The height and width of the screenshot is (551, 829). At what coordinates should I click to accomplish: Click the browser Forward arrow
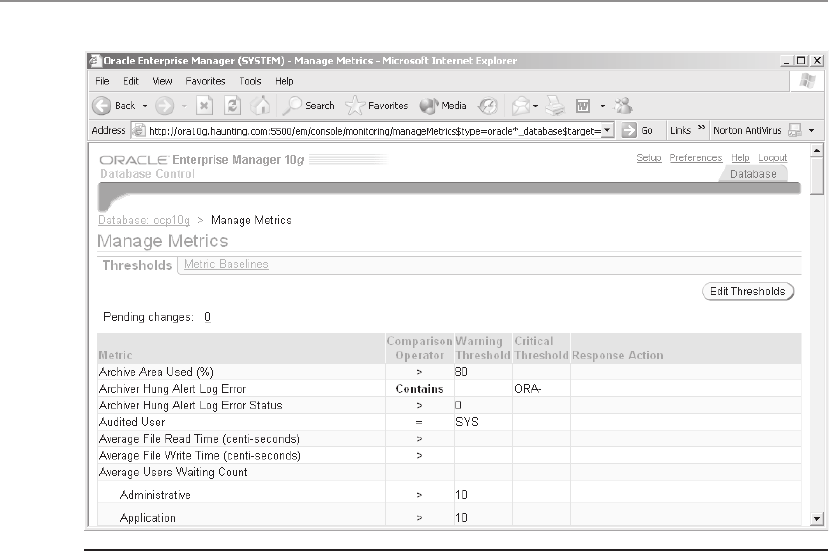coord(164,106)
